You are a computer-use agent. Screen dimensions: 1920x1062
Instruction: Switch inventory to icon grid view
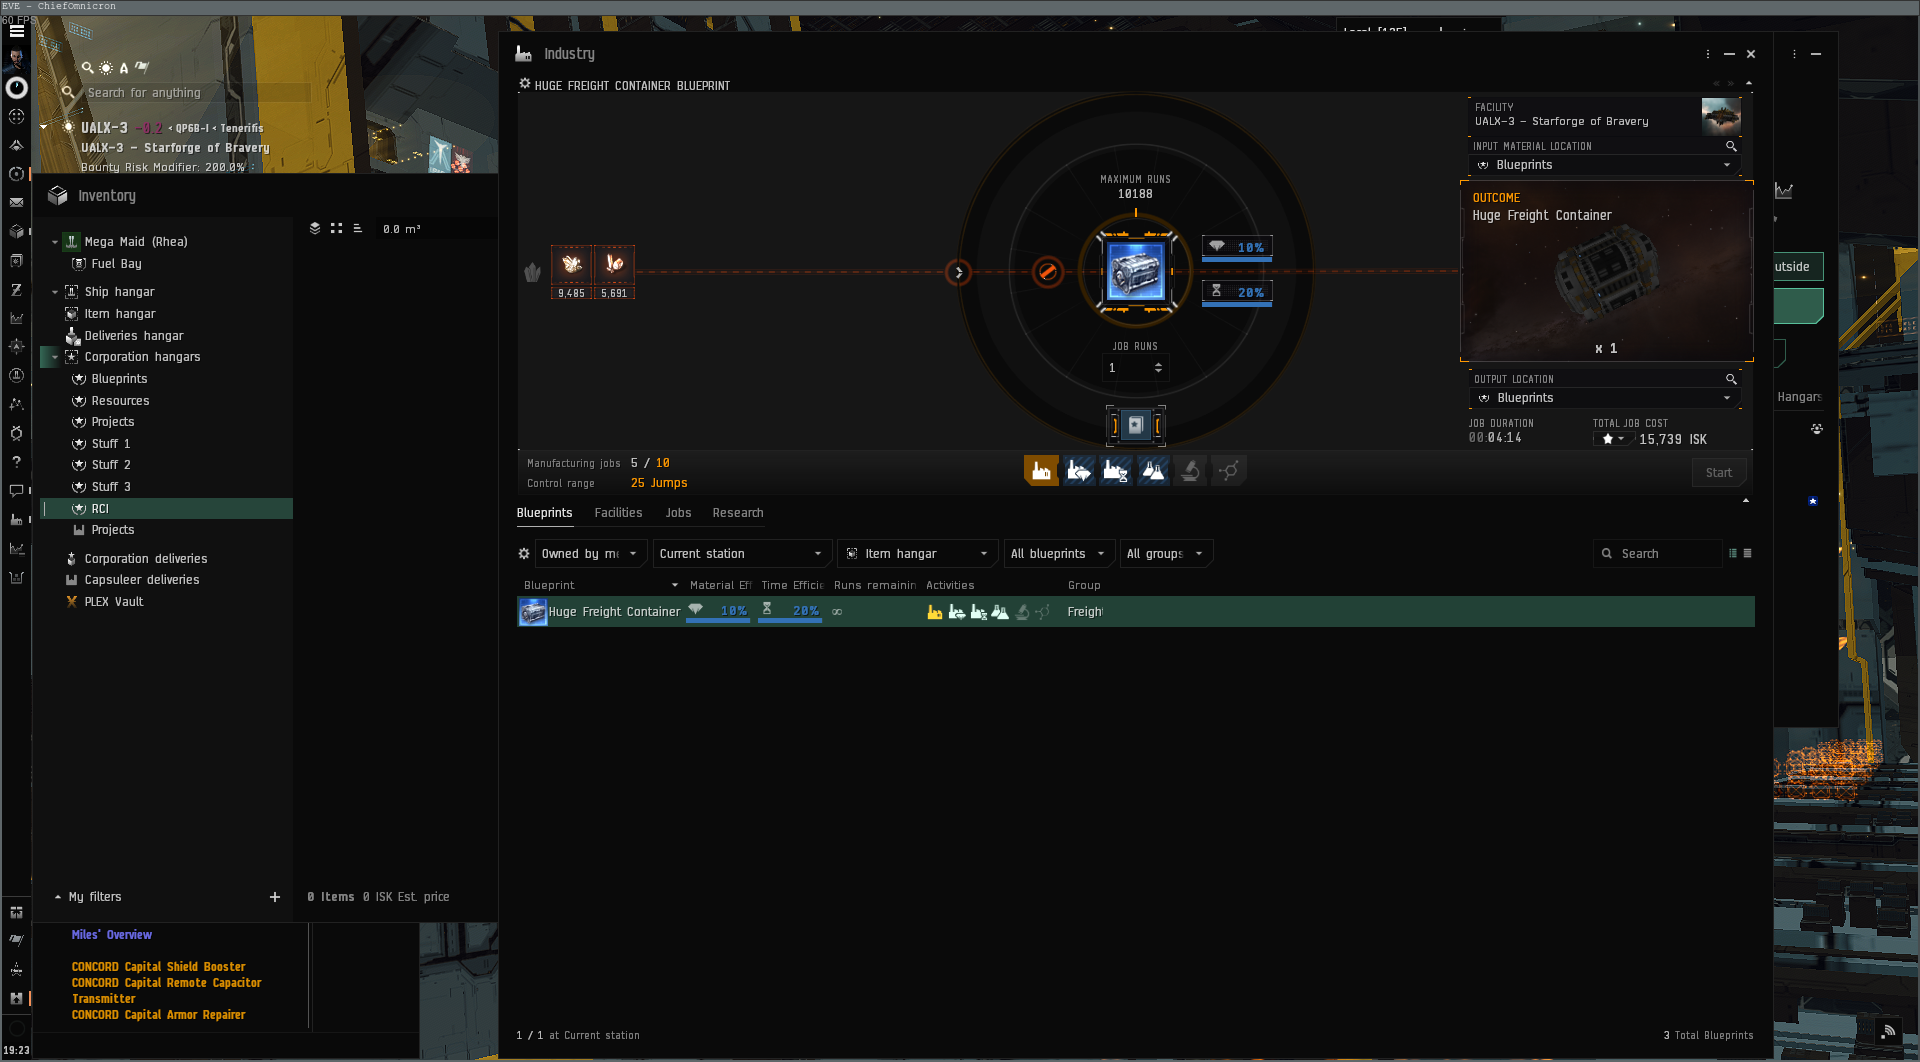tap(336, 229)
